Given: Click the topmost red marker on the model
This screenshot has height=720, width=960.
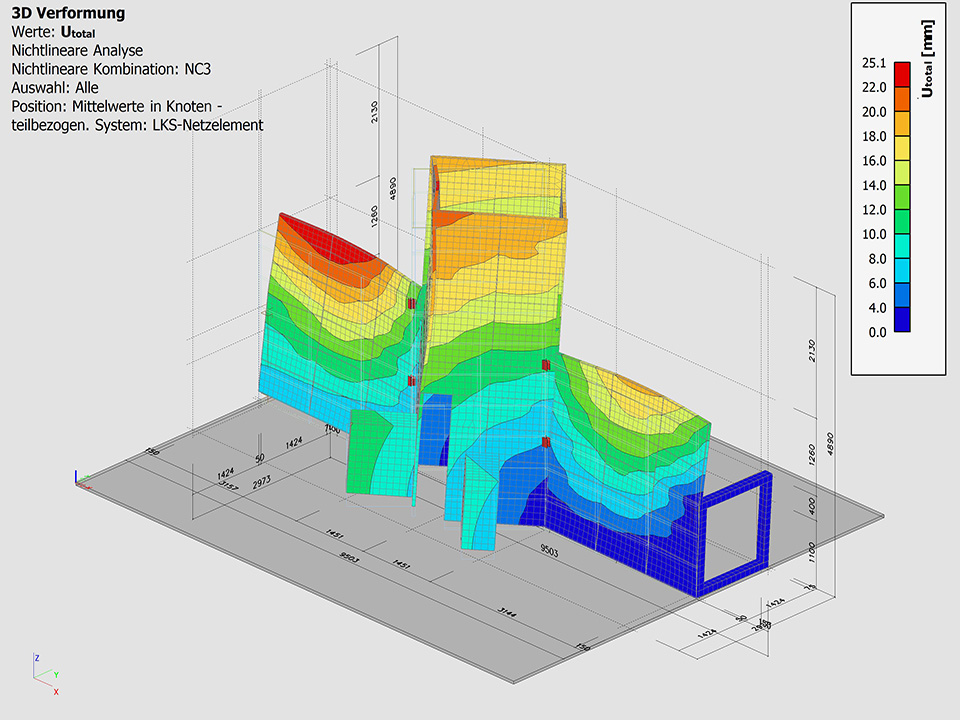Looking at the screenshot, I should click(x=411, y=303).
